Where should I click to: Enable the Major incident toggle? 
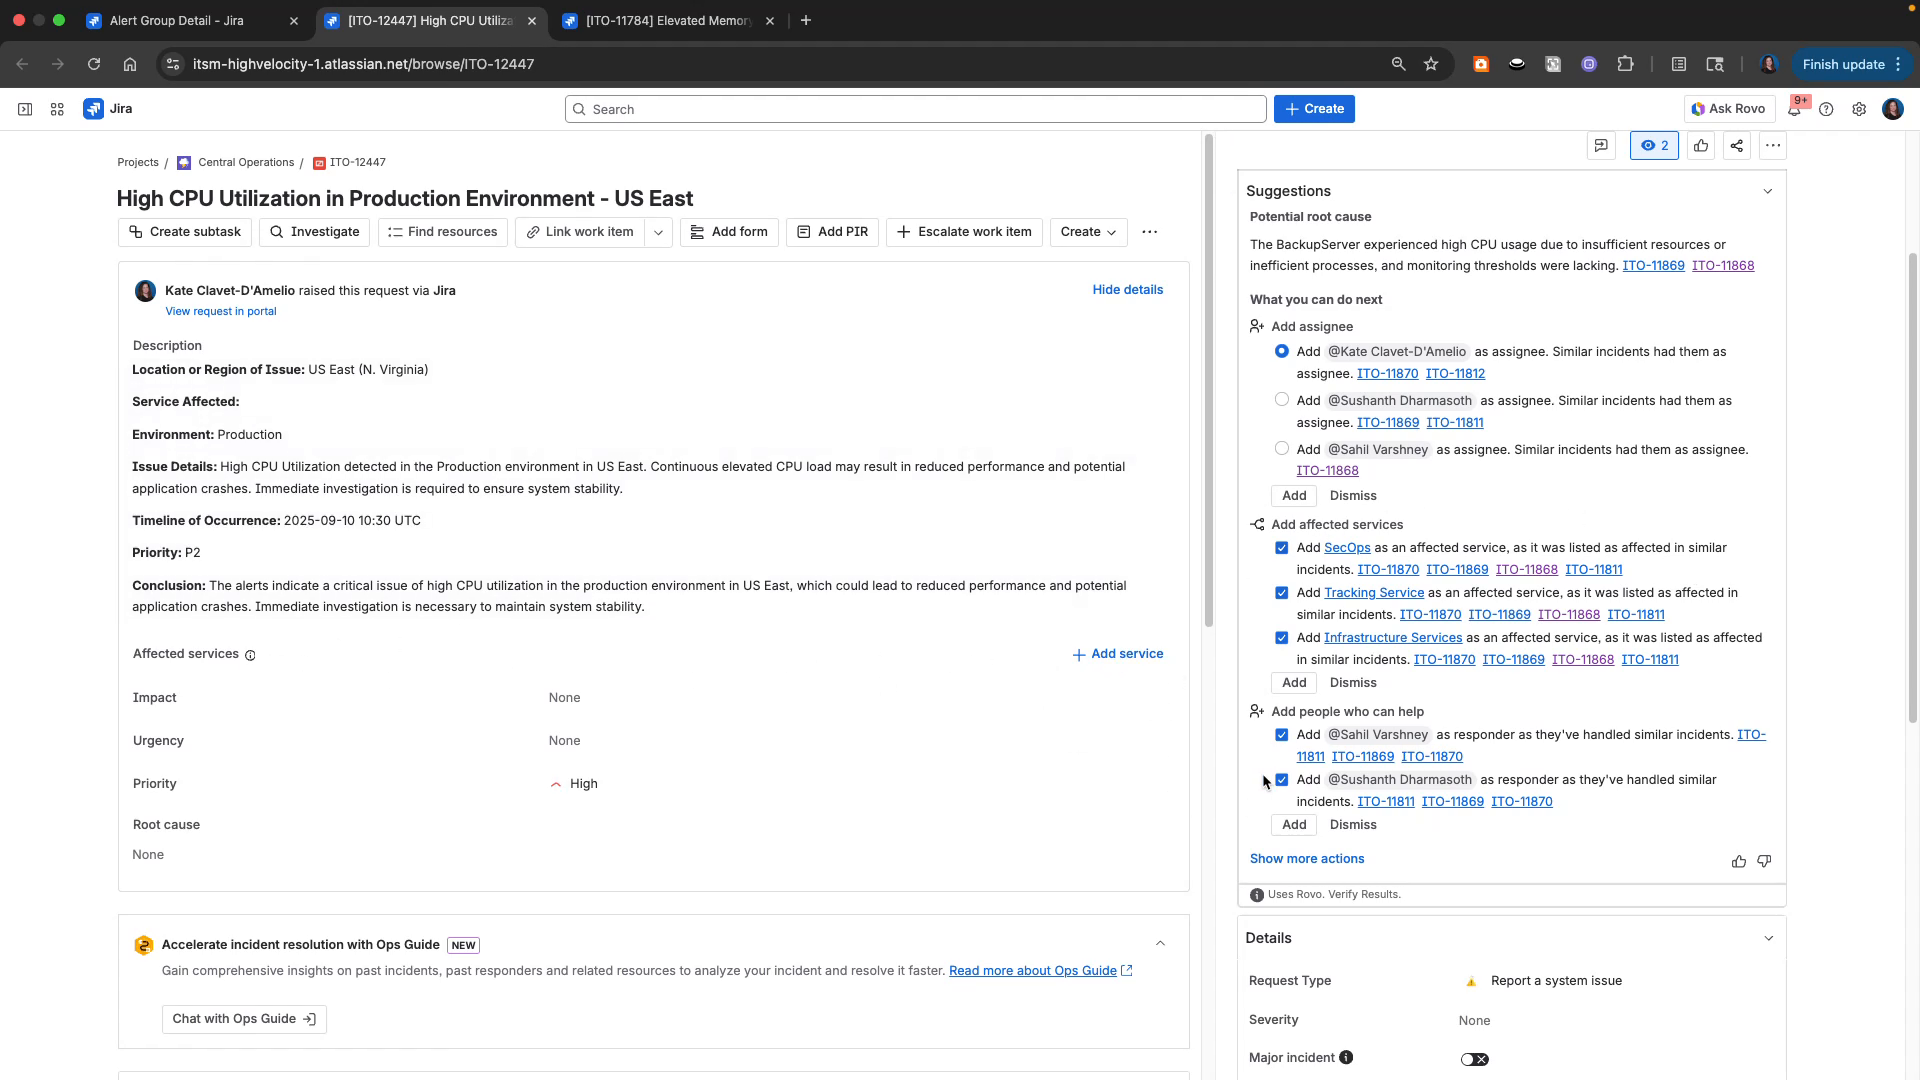point(1474,1058)
